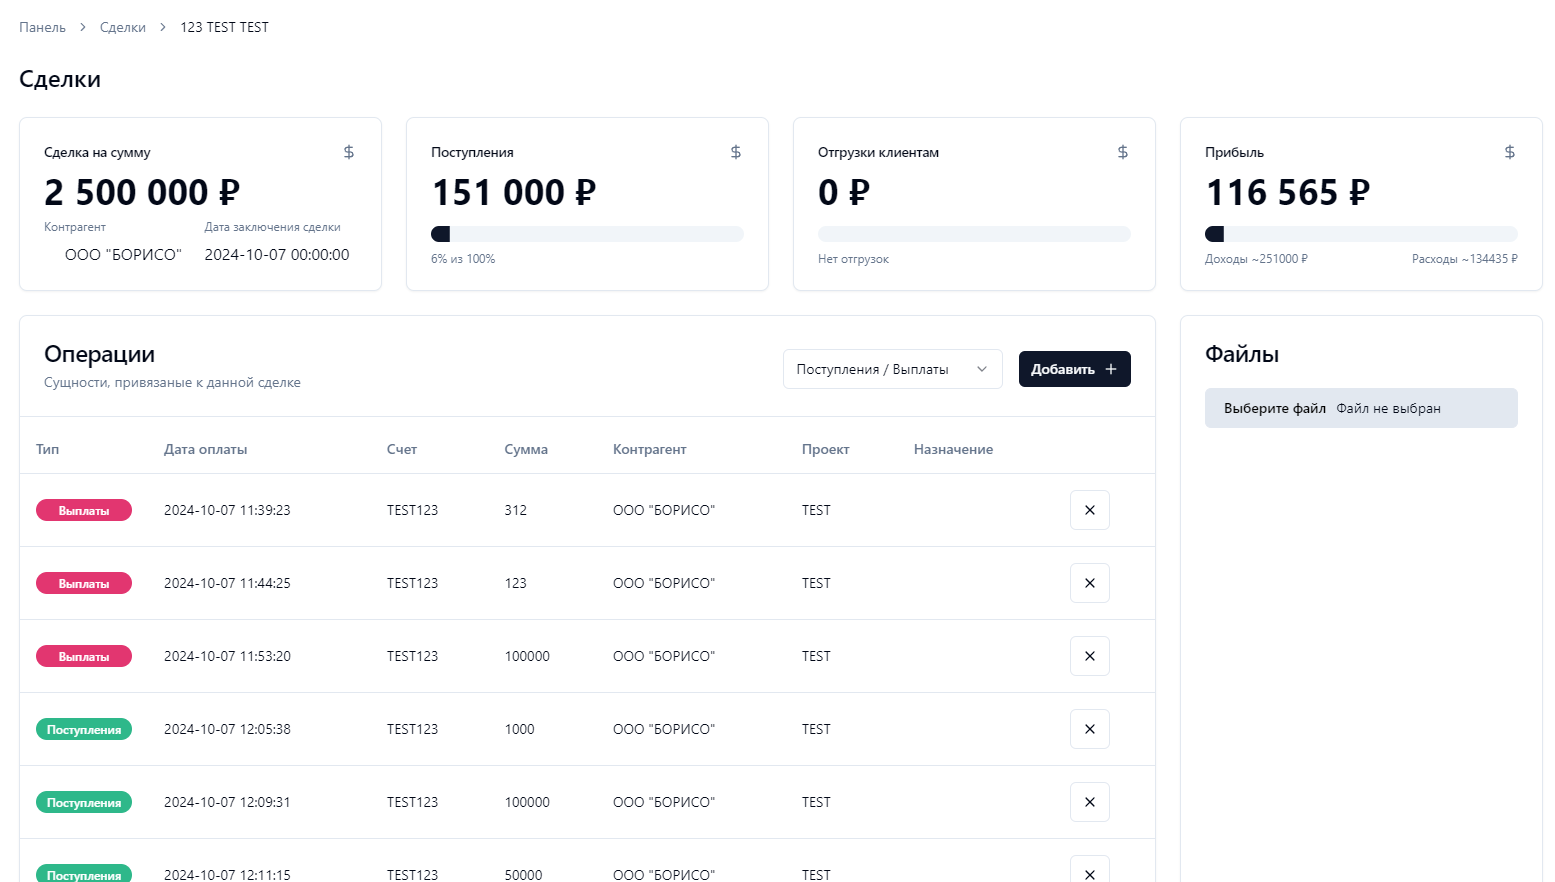Click Выплаты badge dated 11:39:23
Image resolution: width=1555 pixels, height=882 pixels.
pyautogui.click(x=84, y=510)
